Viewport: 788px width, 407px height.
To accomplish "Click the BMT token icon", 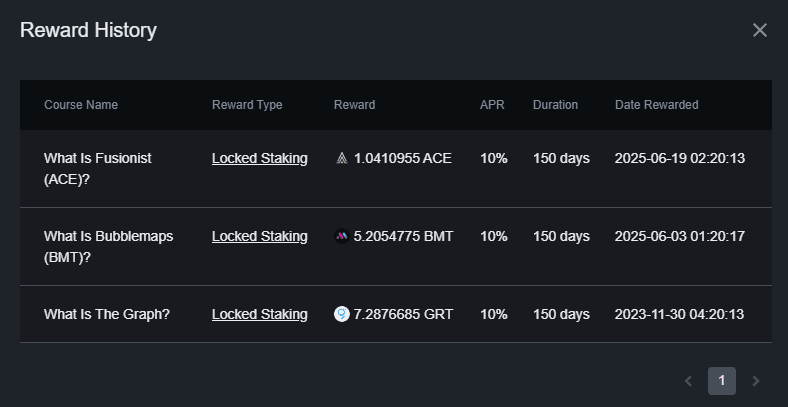I will [x=342, y=236].
